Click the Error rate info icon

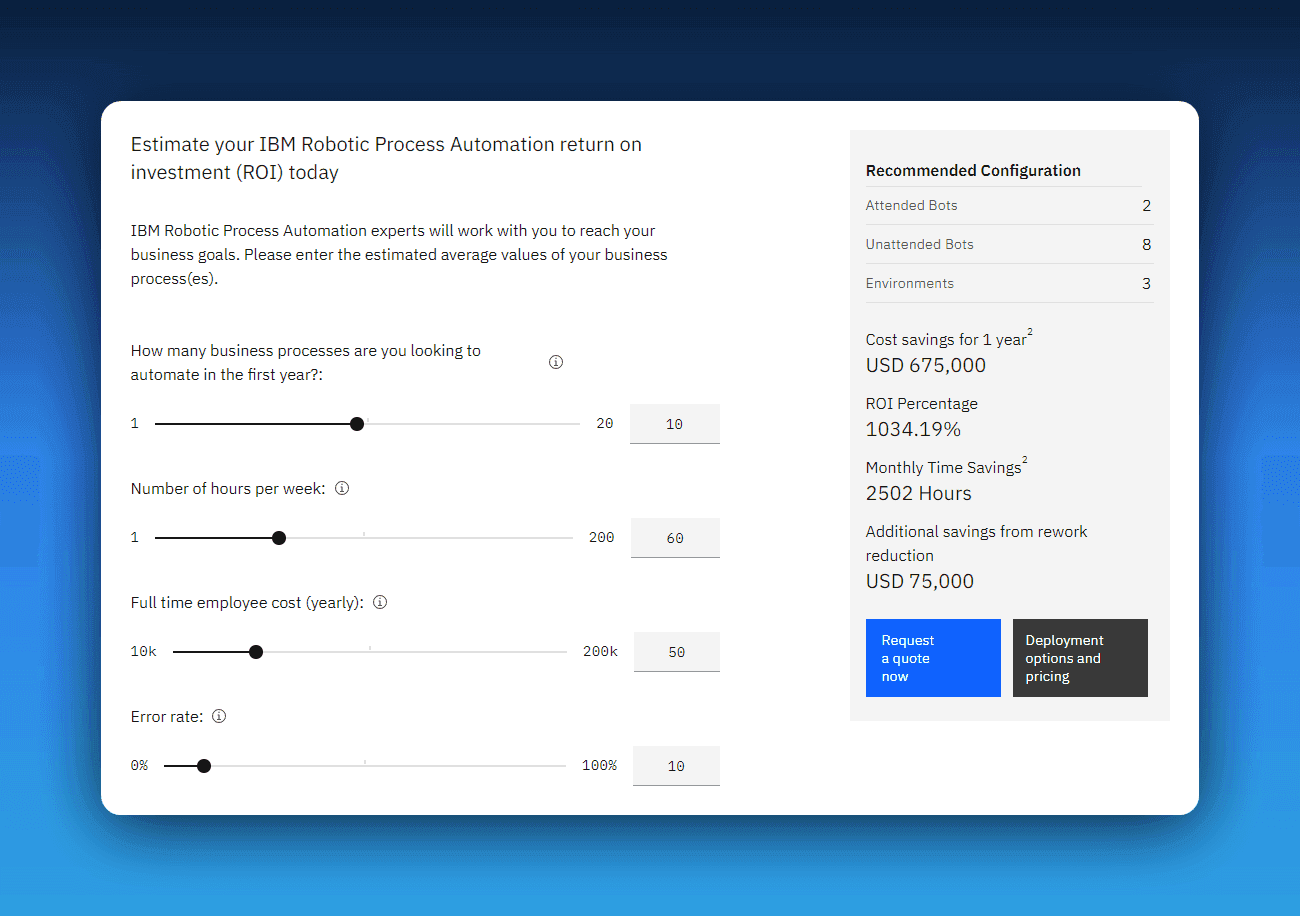pyautogui.click(x=219, y=717)
